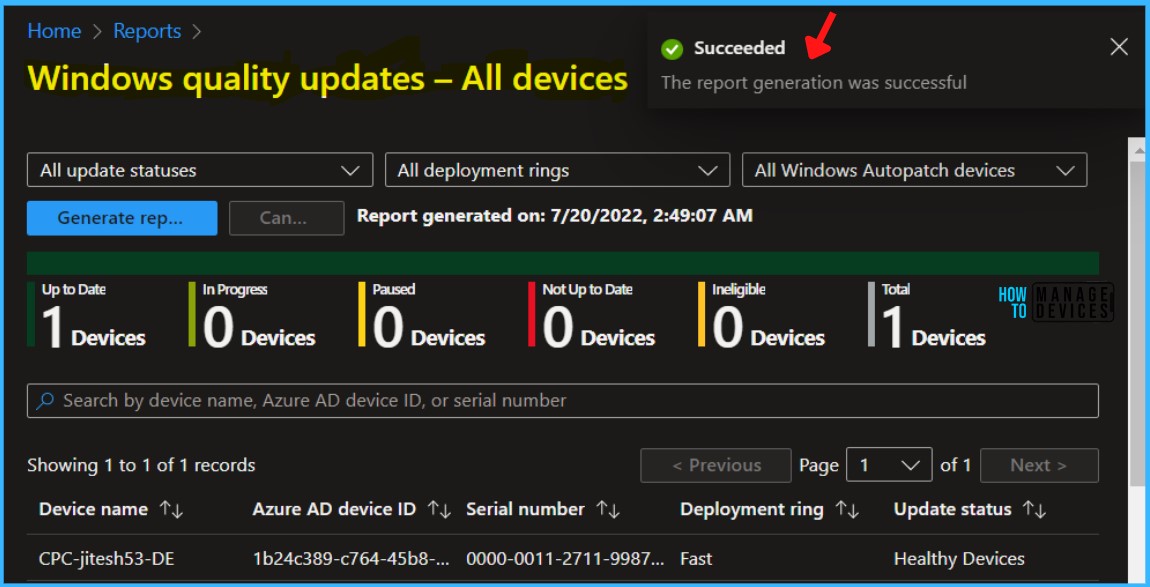Screen dimensions: 1150x587
Task: Click the vertical scrollbar on the right
Action: (x=1136, y=323)
